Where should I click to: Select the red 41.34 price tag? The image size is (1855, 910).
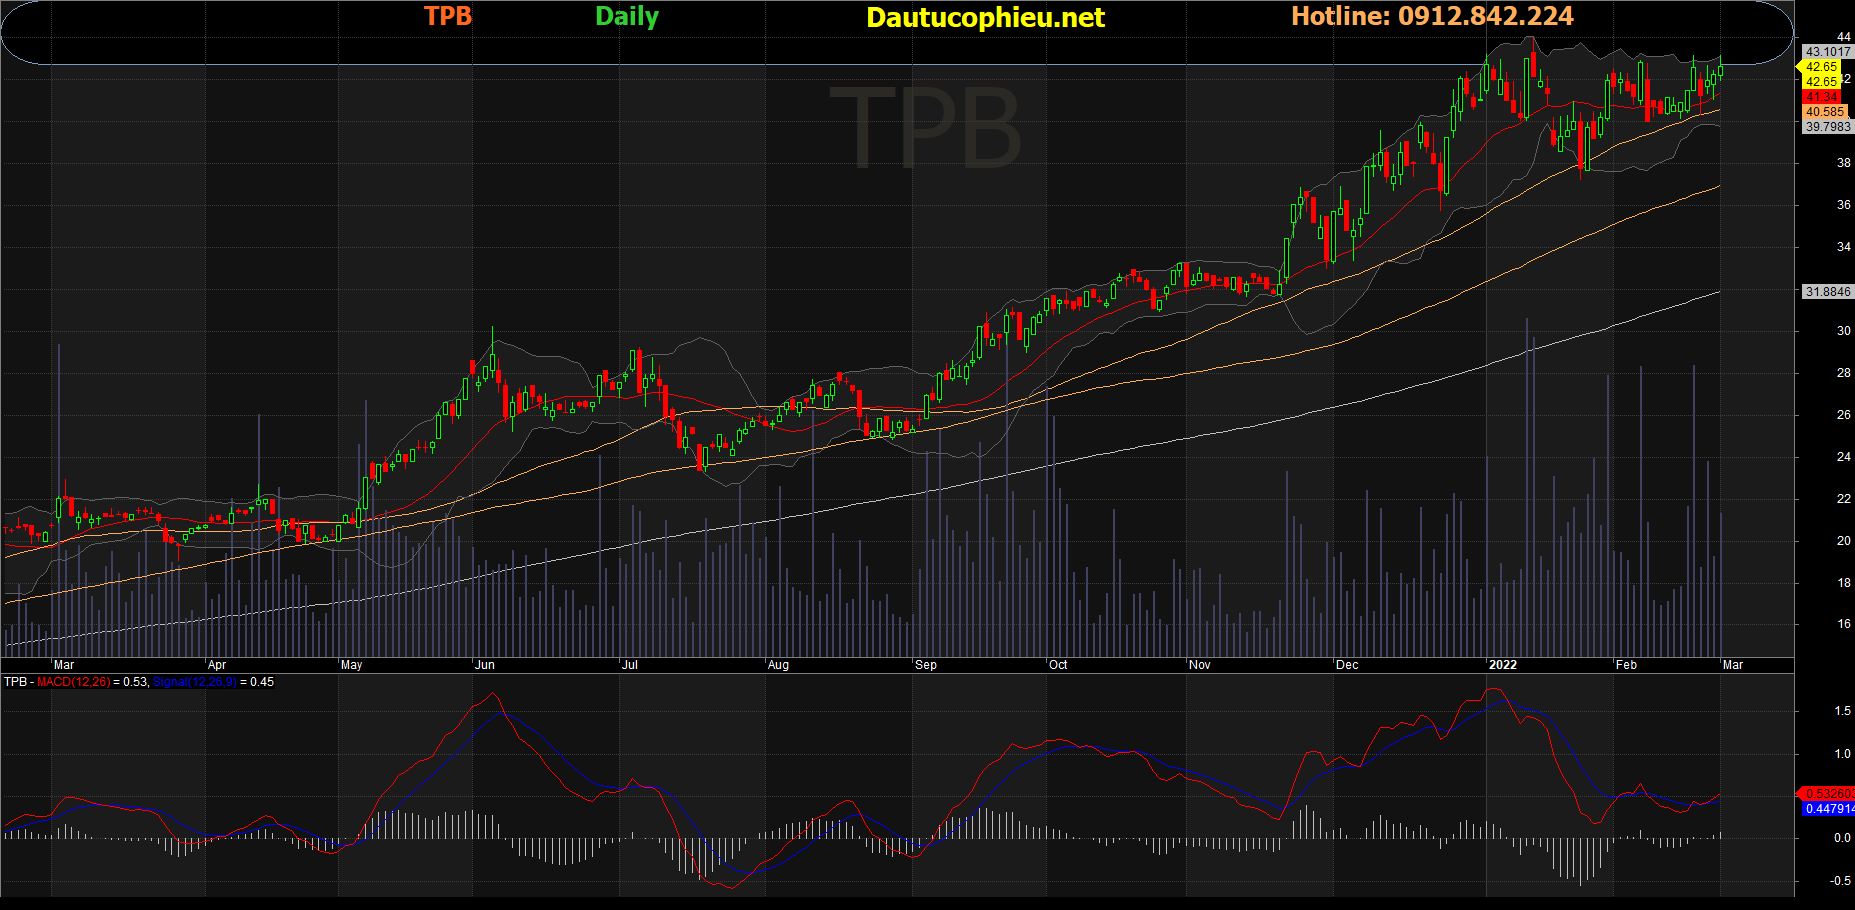(1821, 97)
